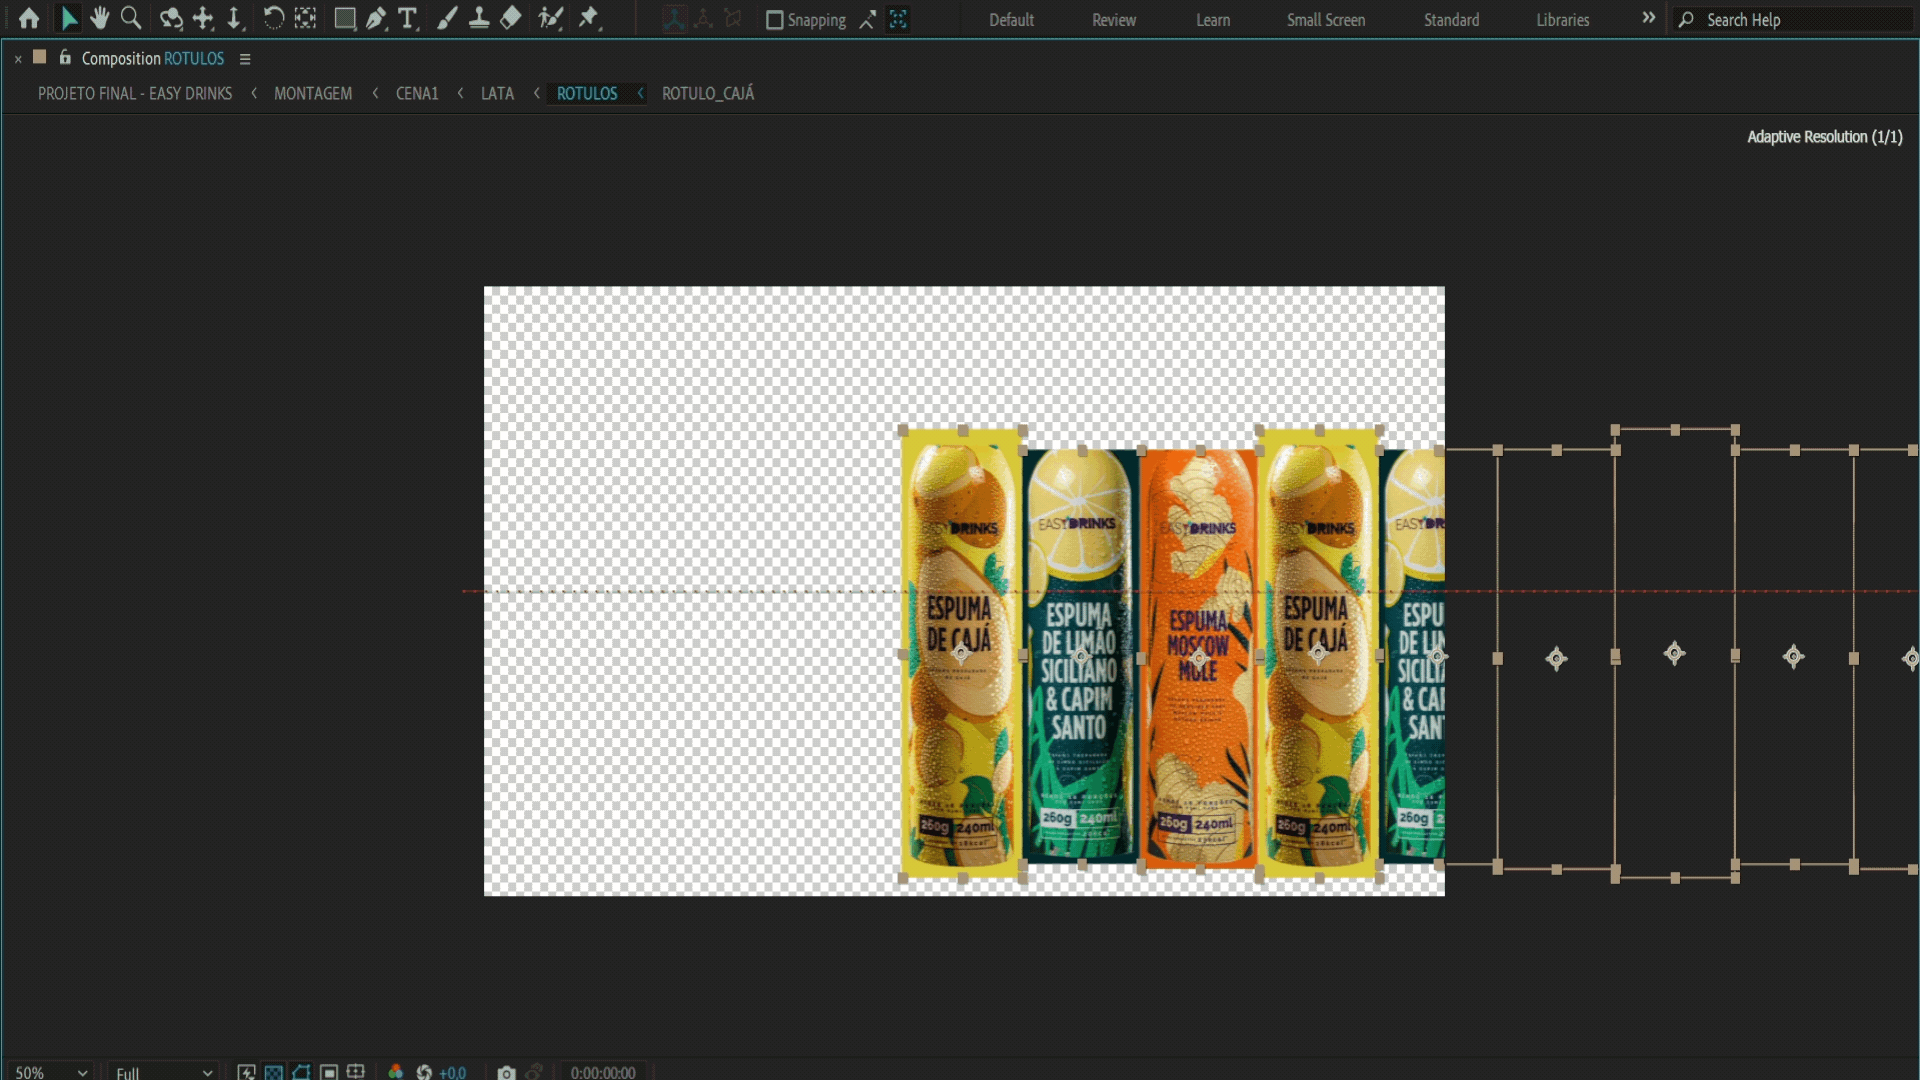1920x1080 pixels.
Task: Select the Zoom magnifier tool
Action: pyautogui.click(x=131, y=19)
